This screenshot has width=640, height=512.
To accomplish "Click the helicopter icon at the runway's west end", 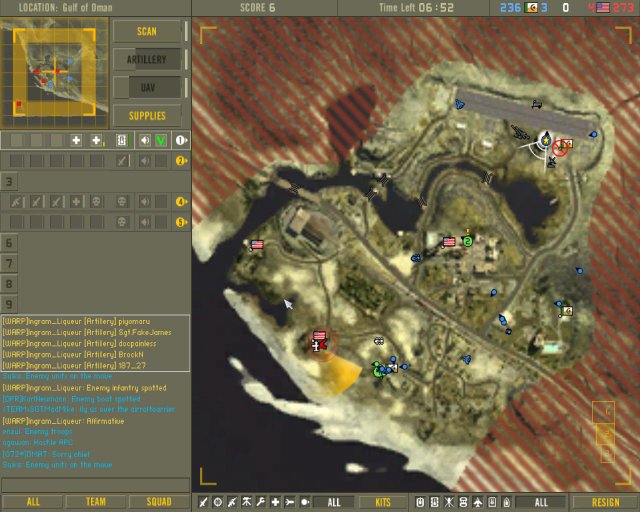I will click(460, 104).
